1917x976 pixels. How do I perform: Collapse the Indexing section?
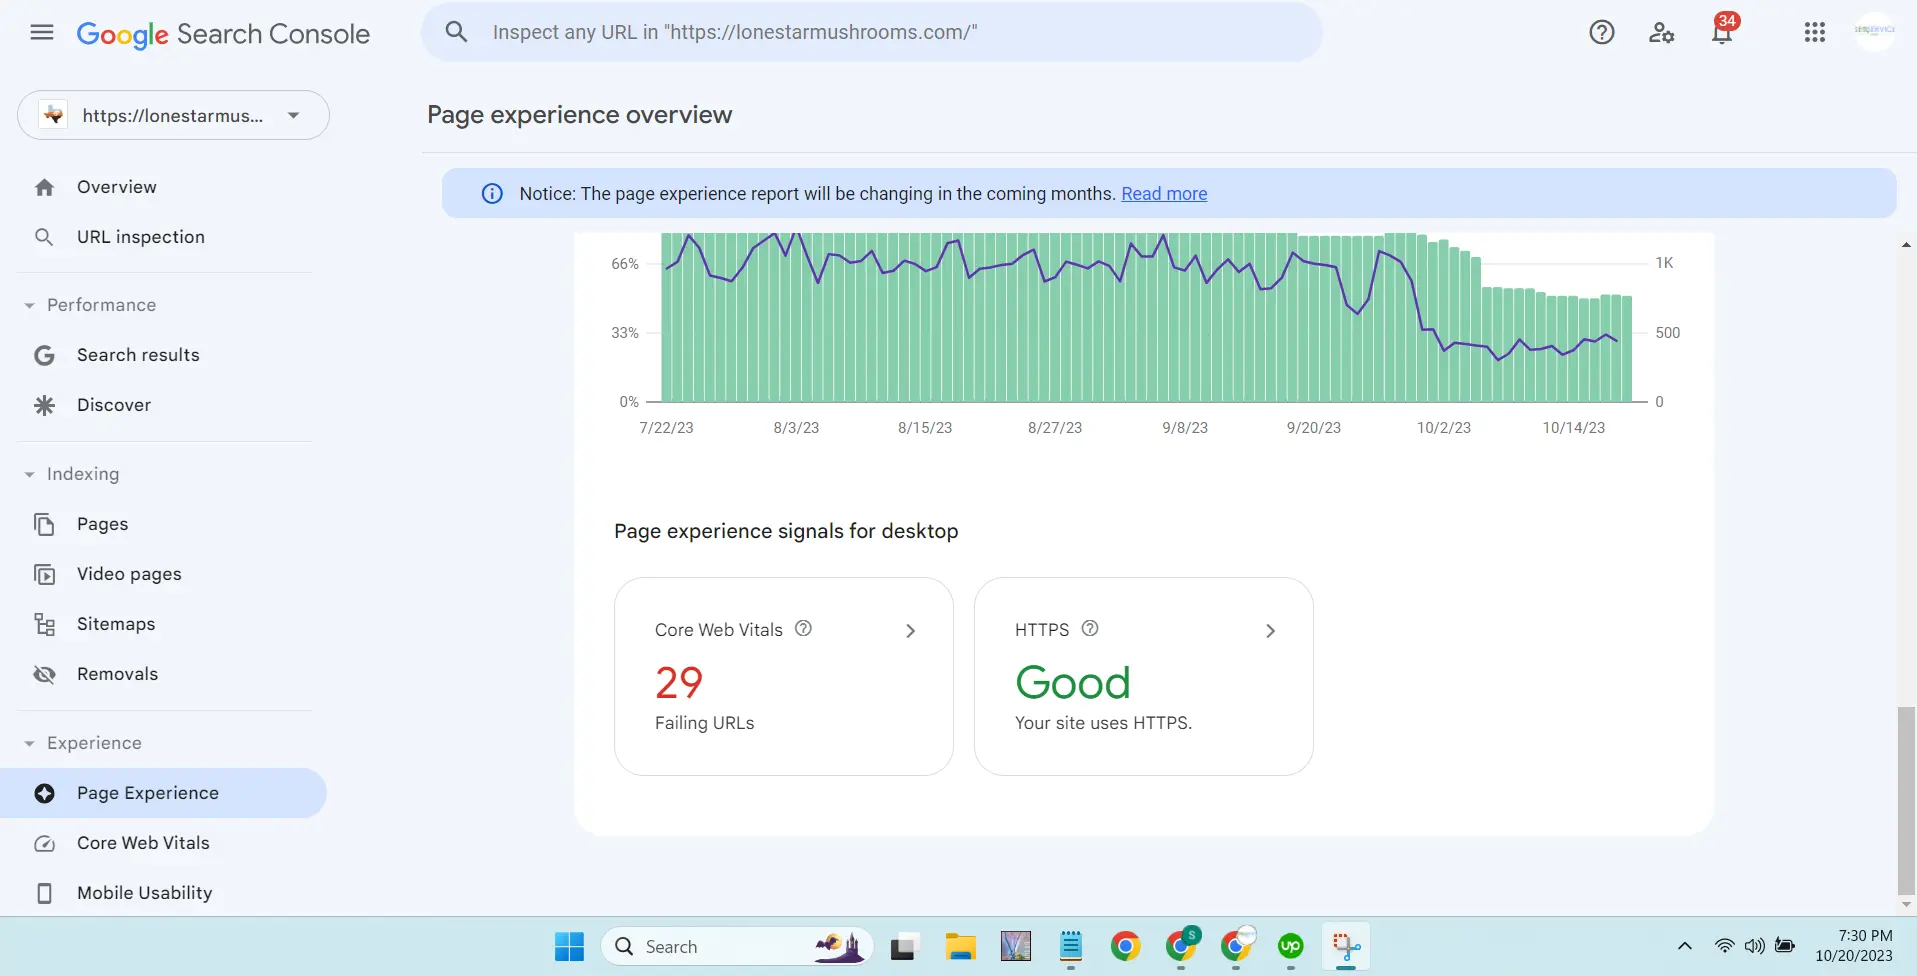point(30,475)
